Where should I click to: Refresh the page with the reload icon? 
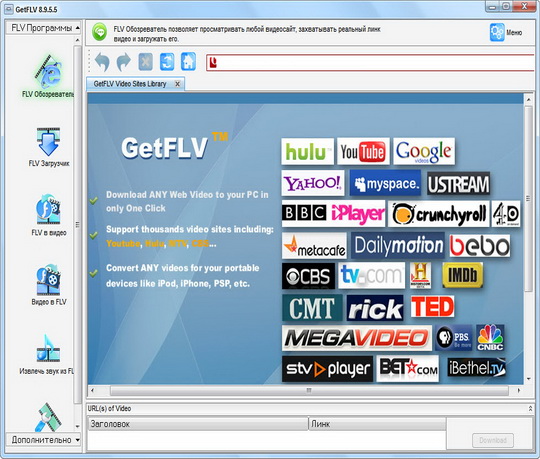(167, 62)
